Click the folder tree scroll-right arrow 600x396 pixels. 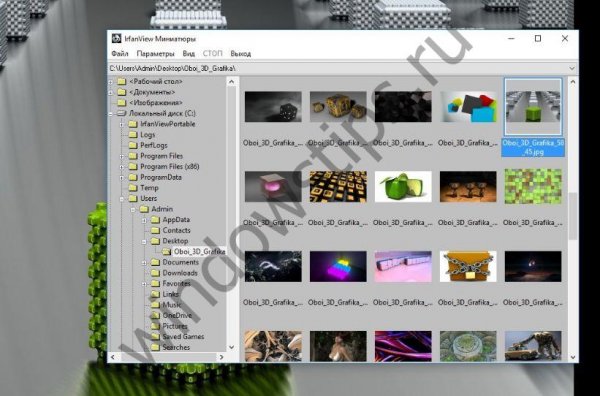[x=221, y=357]
